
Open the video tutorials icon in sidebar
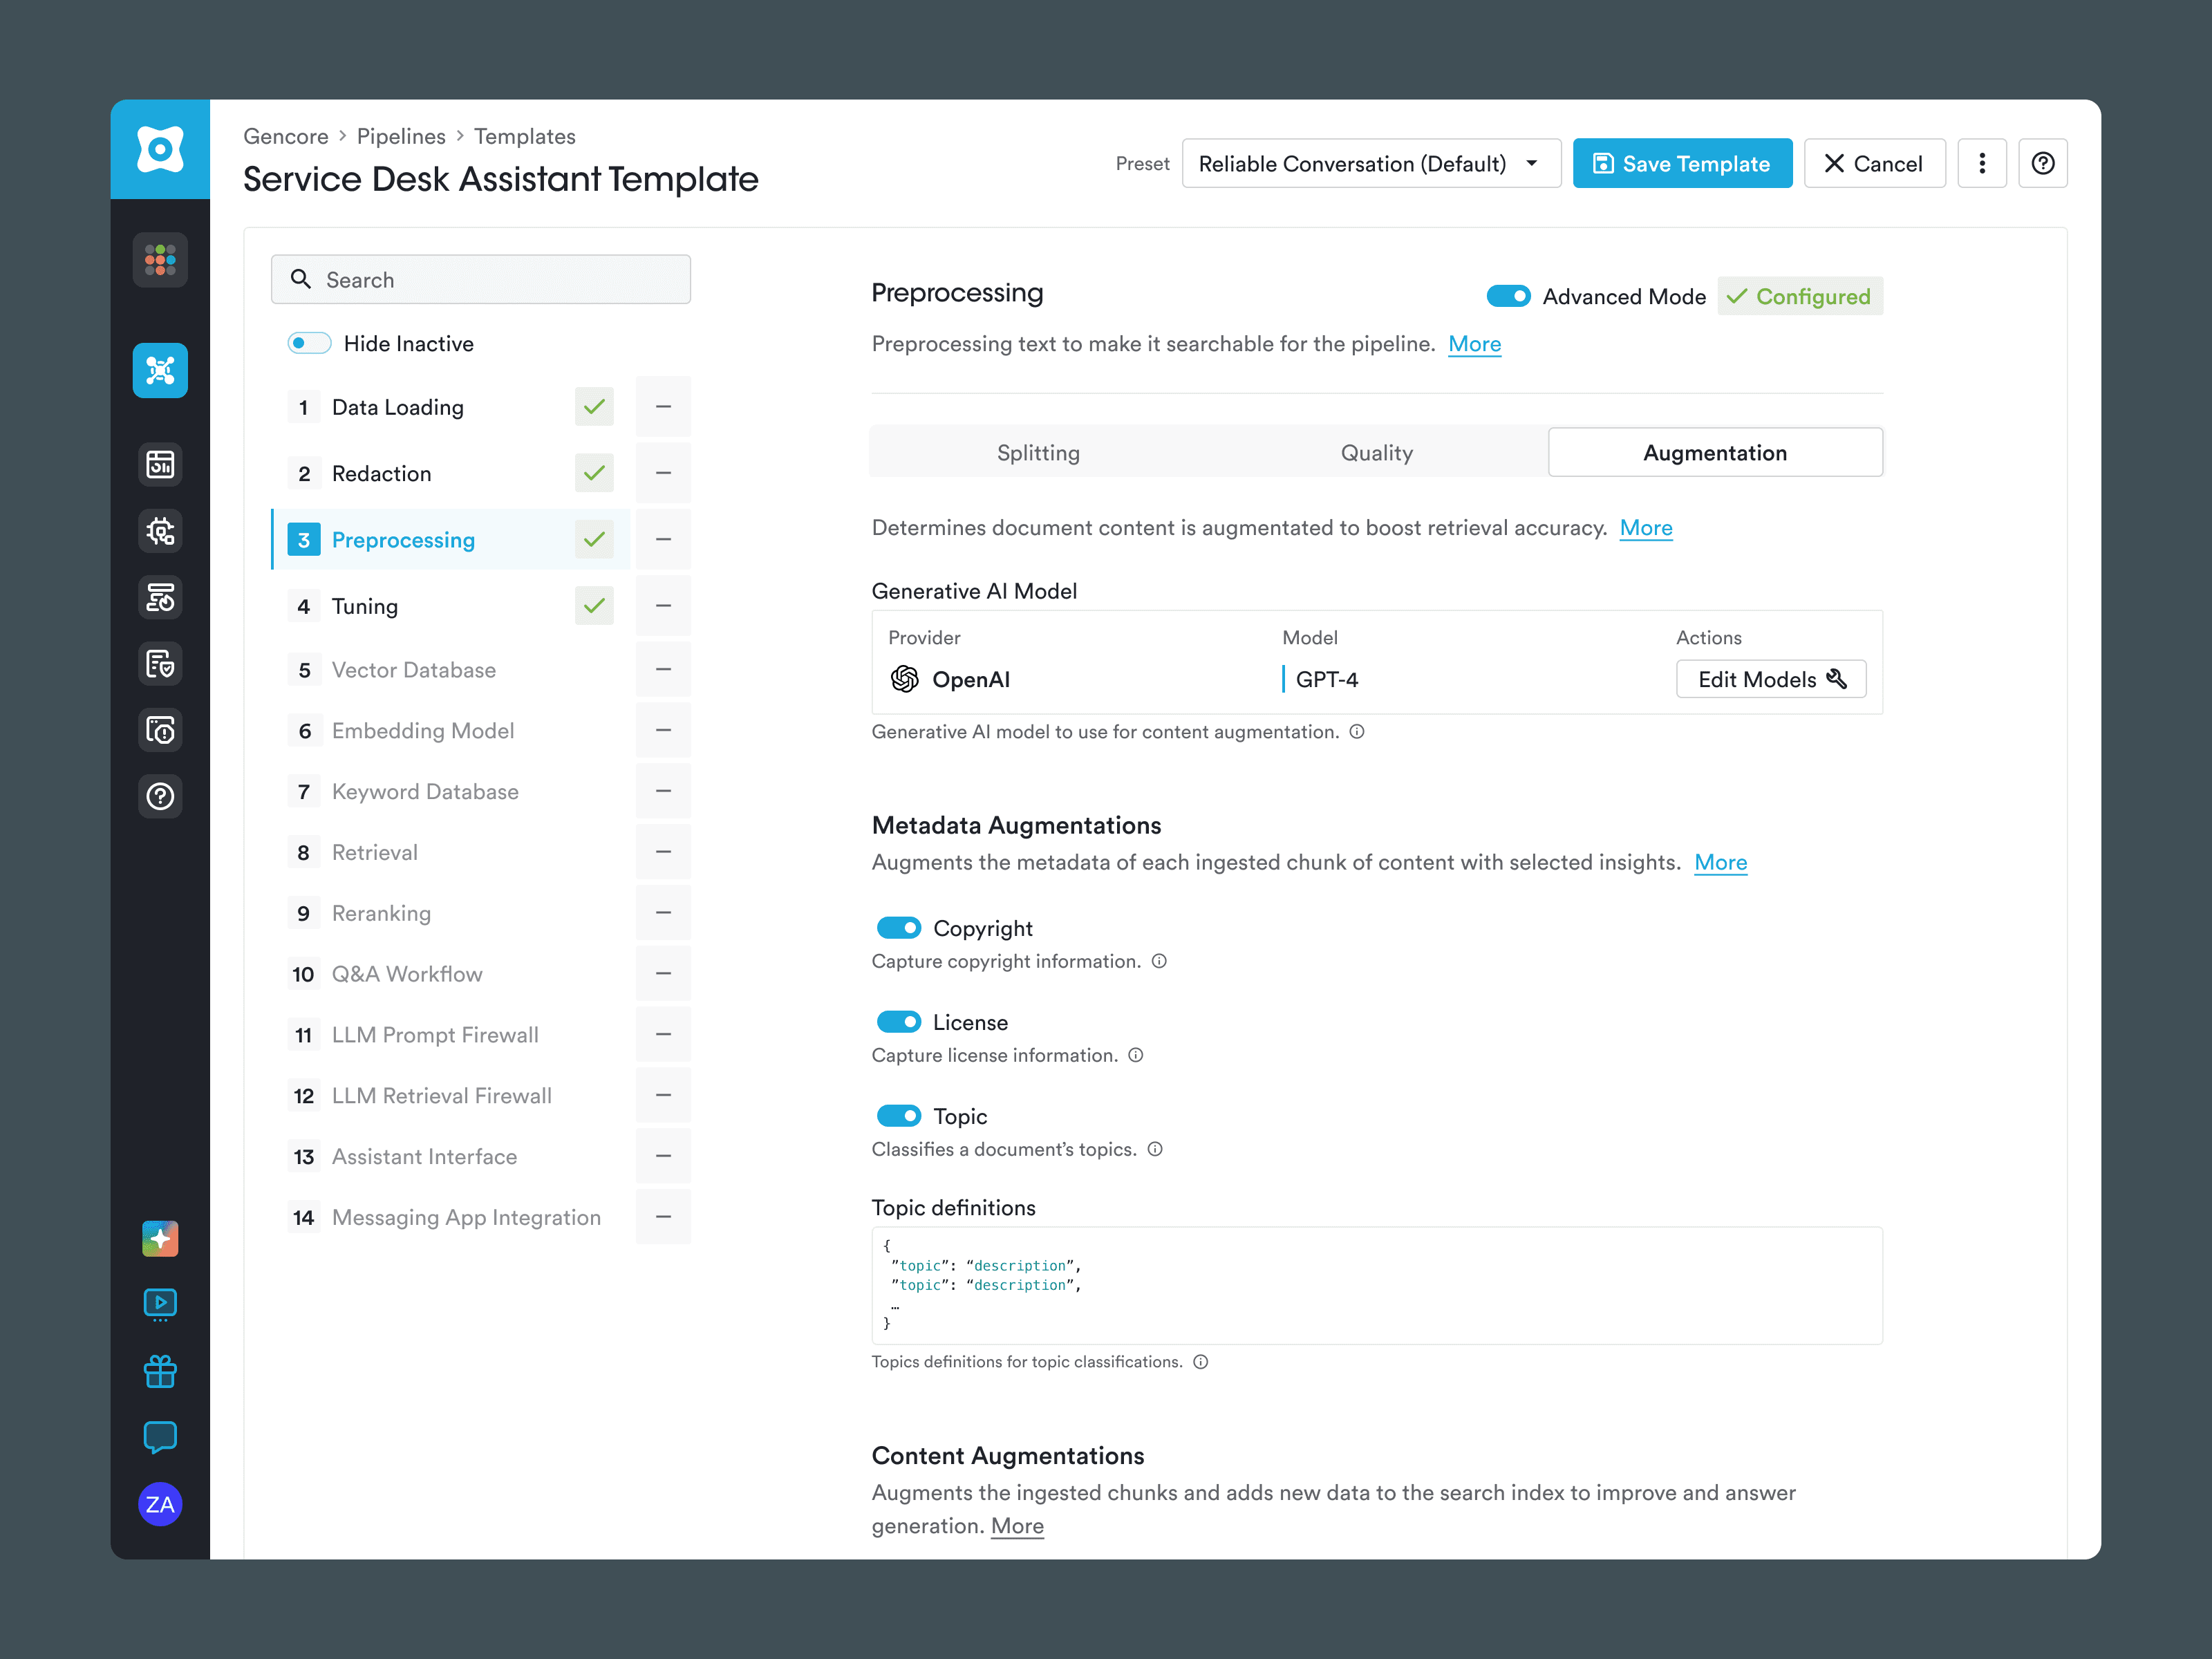(160, 1303)
